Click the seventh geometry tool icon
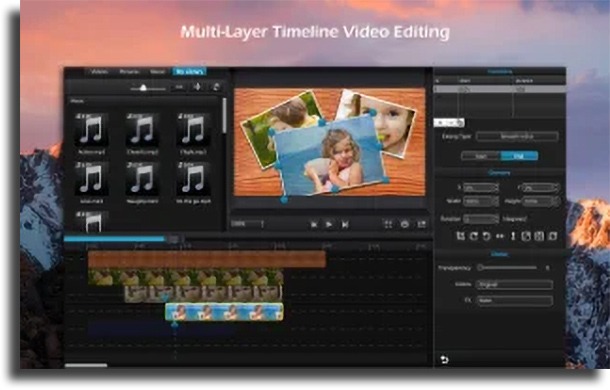The image size is (610, 390). point(539,236)
